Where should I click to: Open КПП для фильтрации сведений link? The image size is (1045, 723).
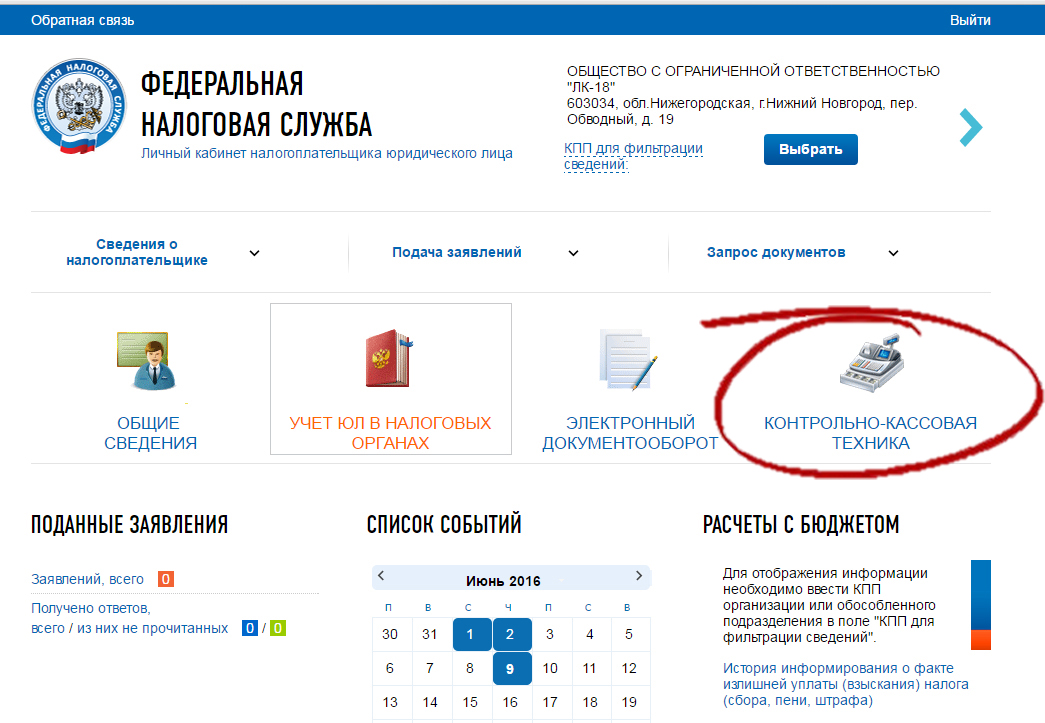pos(633,156)
